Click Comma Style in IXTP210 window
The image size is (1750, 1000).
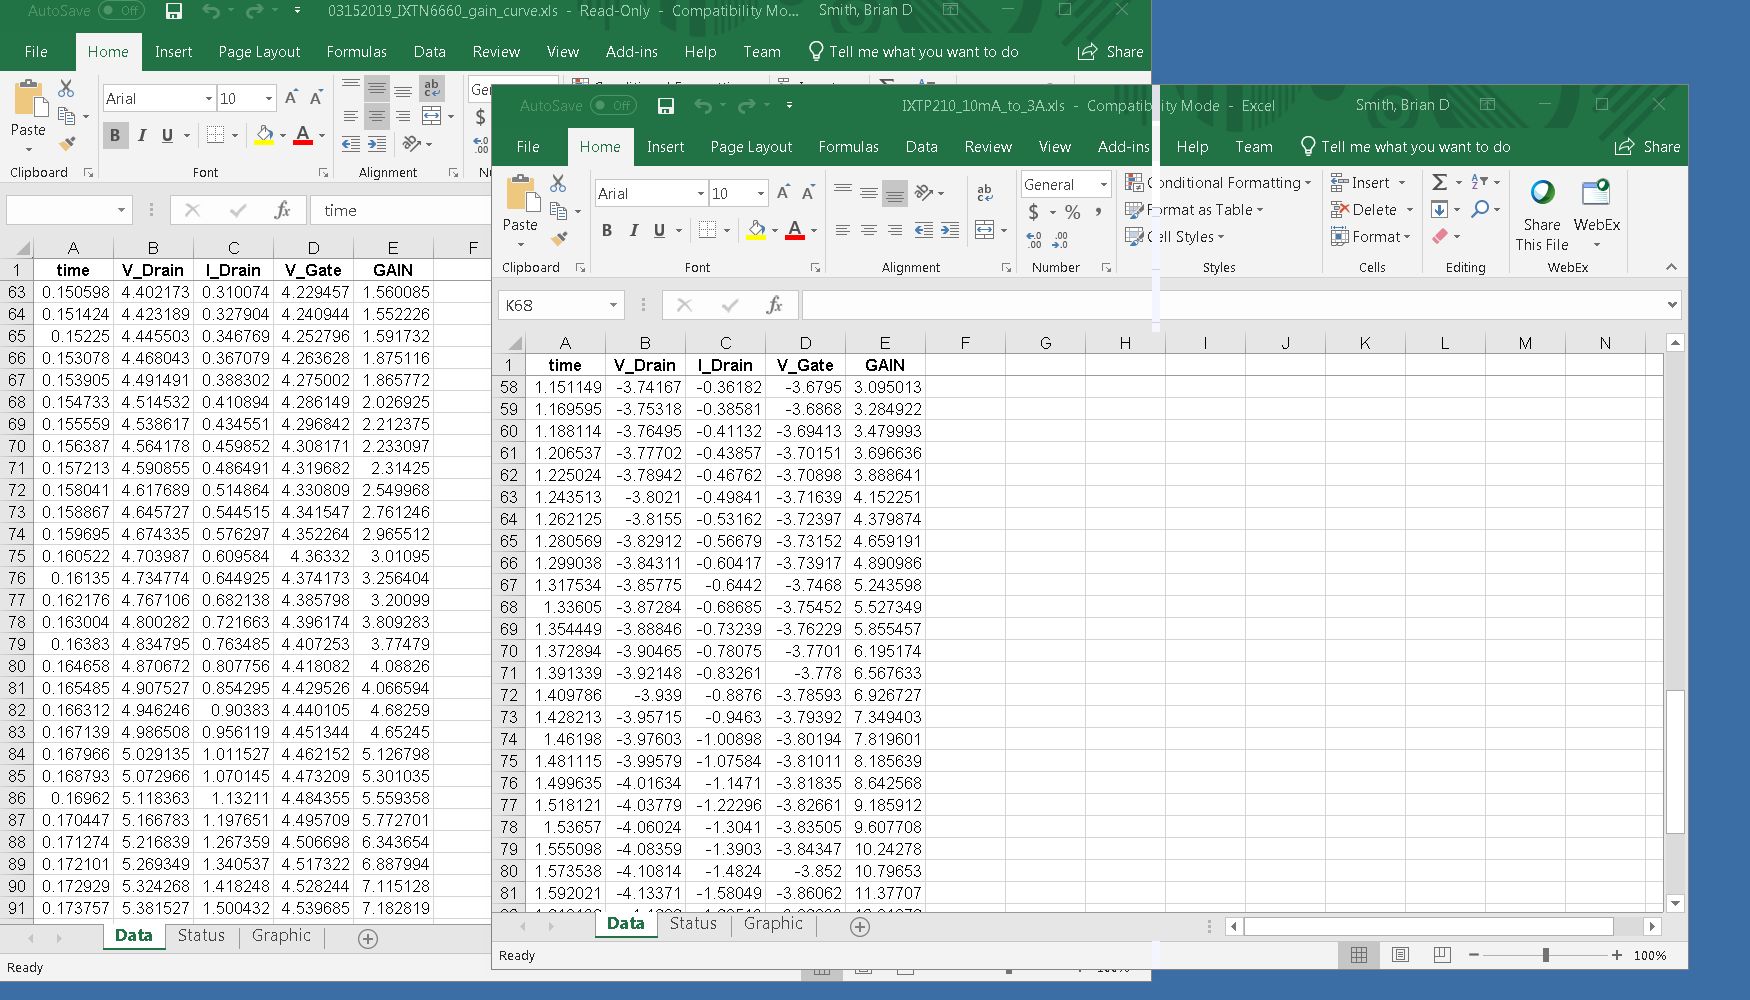(x=1098, y=212)
